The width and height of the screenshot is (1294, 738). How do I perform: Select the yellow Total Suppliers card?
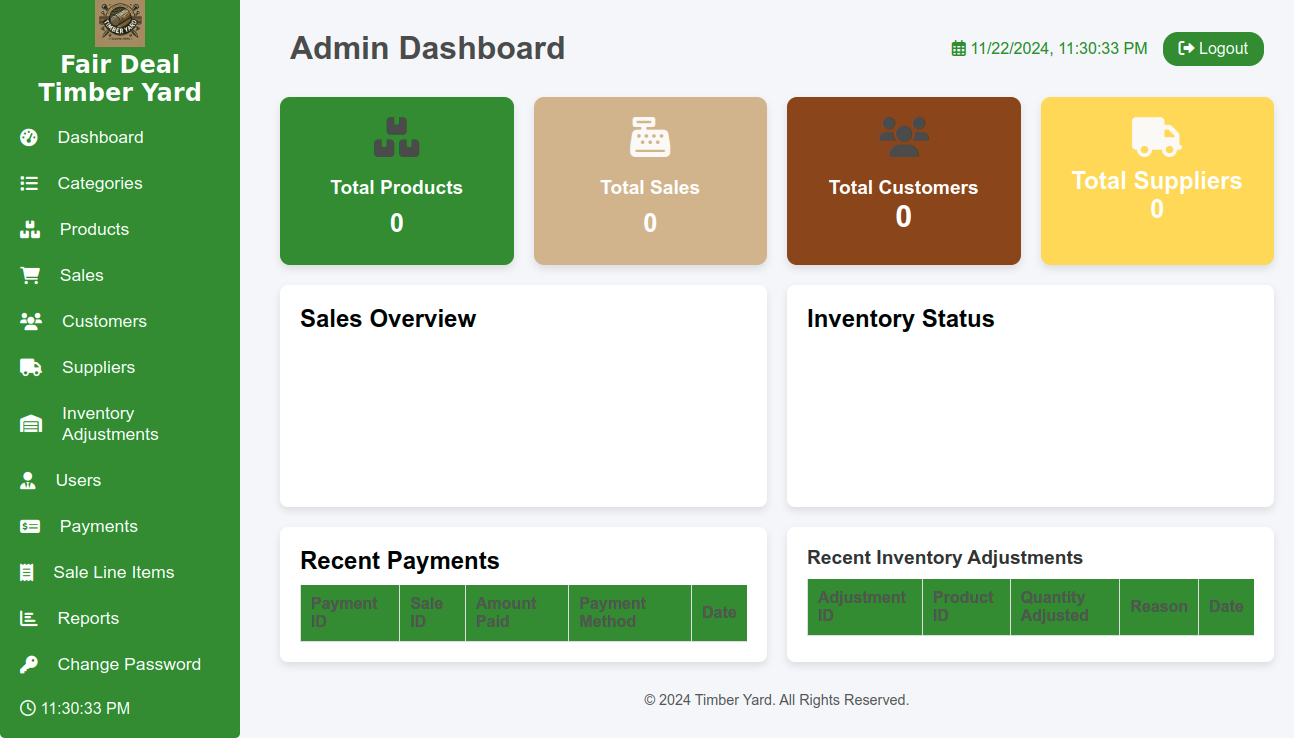click(1157, 181)
